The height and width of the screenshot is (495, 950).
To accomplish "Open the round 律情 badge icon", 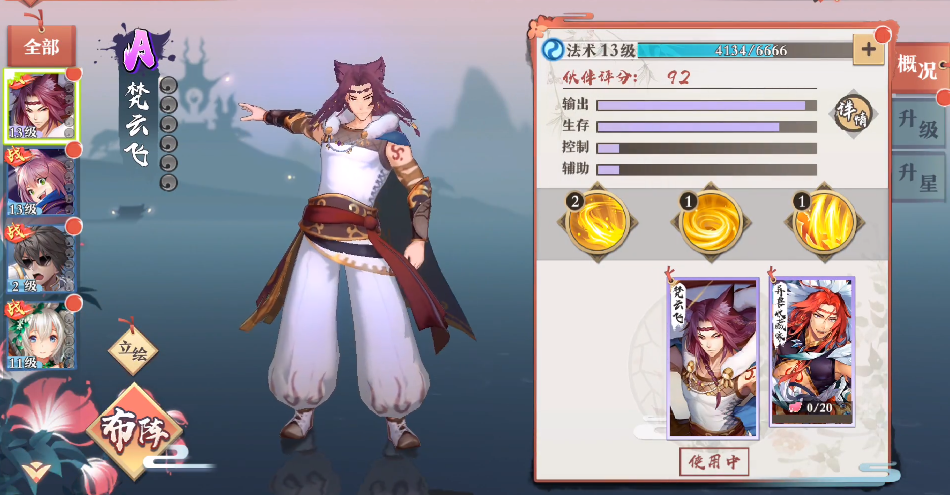I will (852, 113).
